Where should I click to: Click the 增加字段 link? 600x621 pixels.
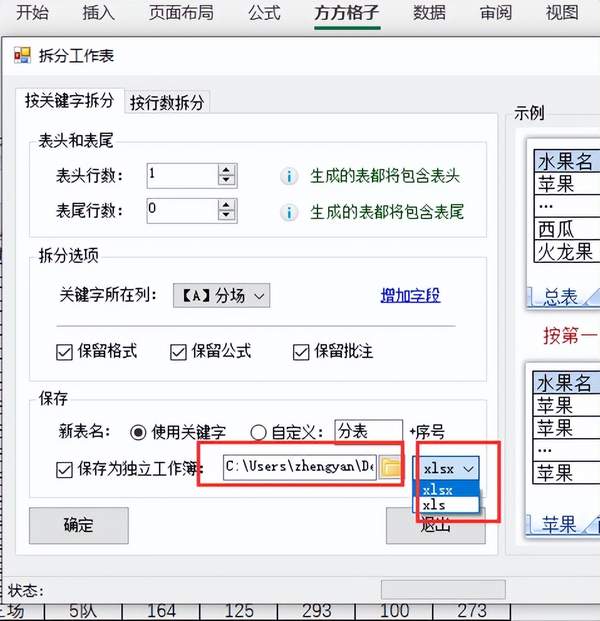(x=410, y=295)
